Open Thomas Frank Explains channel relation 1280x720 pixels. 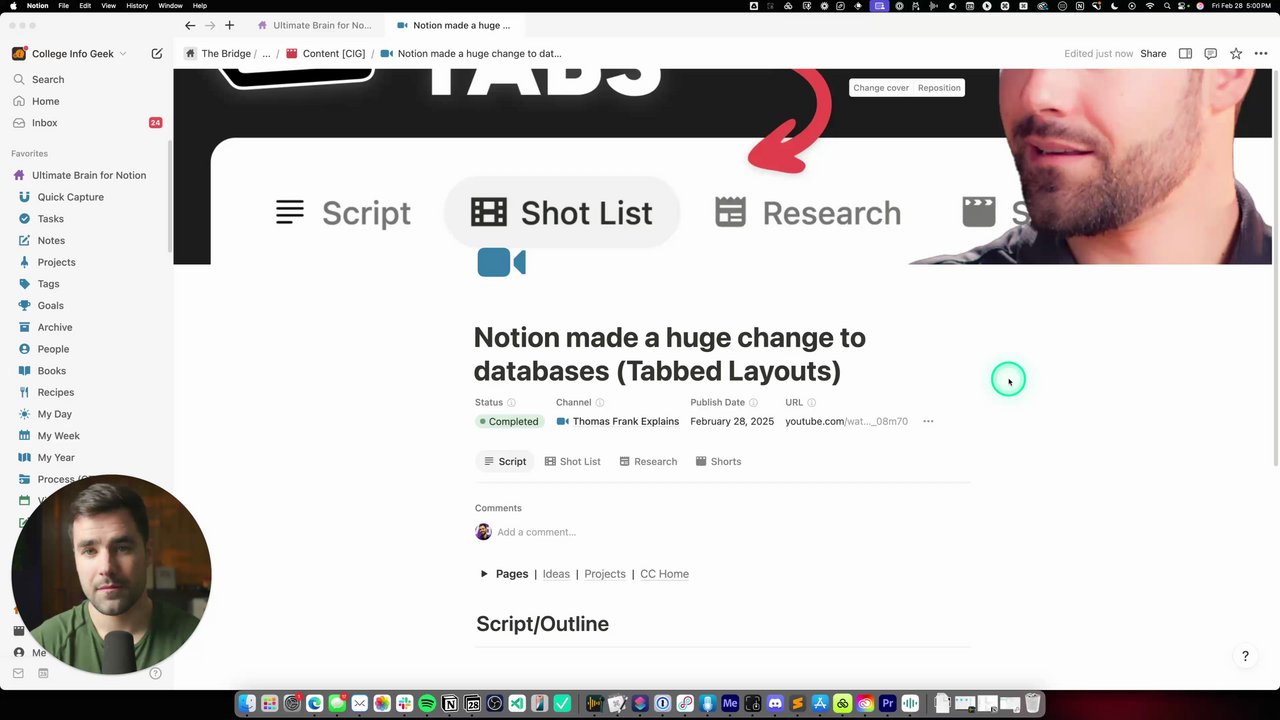(x=618, y=421)
